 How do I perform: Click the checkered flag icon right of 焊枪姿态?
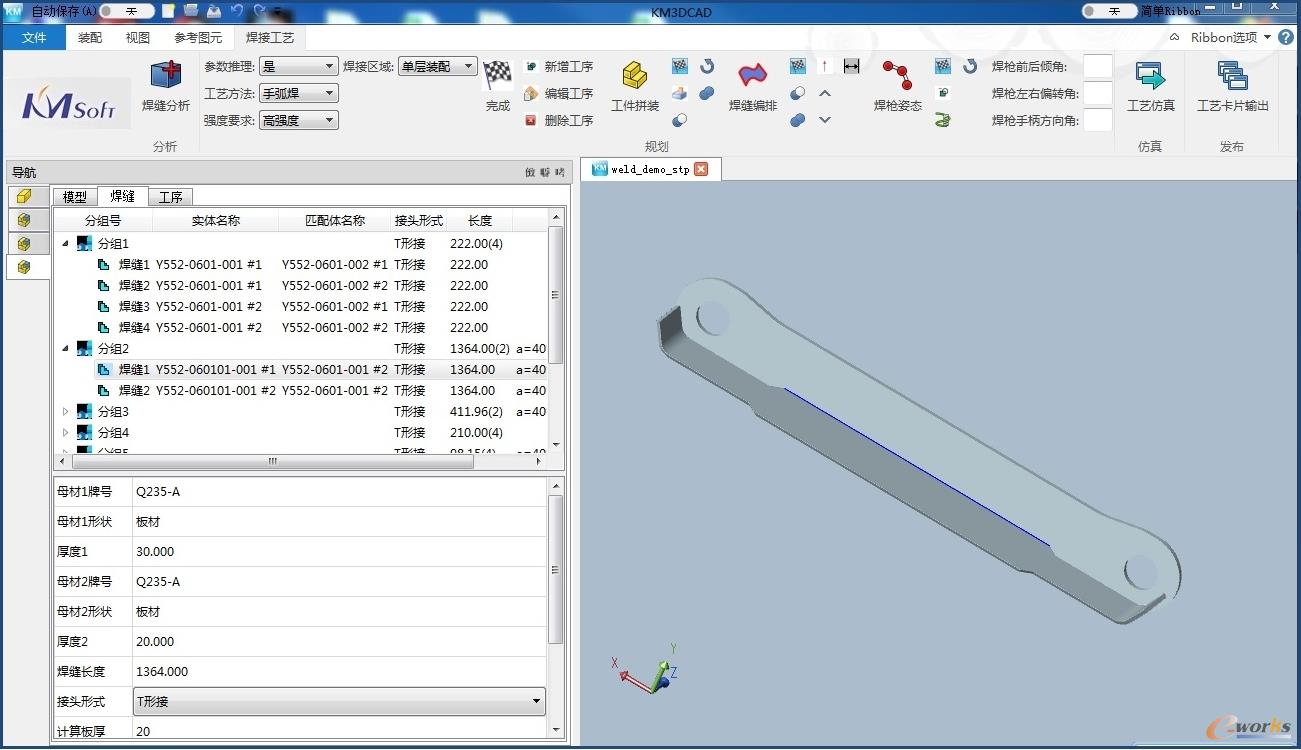point(943,66)
